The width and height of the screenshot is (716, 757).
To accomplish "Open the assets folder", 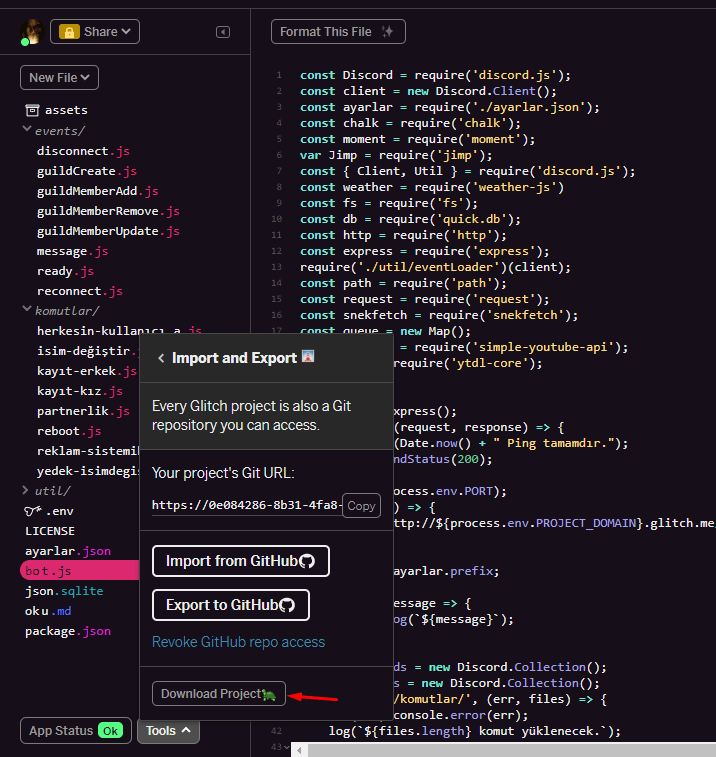I will pos(66,110).
